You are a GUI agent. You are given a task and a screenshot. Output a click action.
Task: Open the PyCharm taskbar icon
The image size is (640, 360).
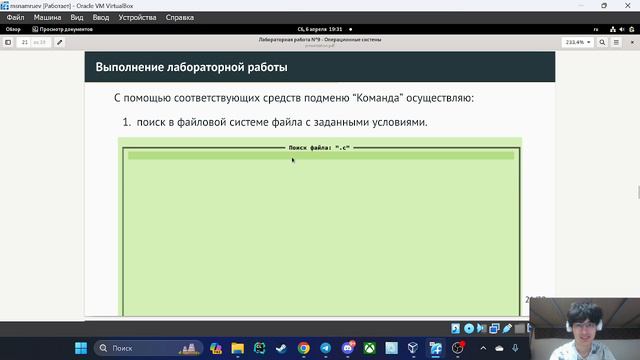pyautogui.click(x=260, y=348)
